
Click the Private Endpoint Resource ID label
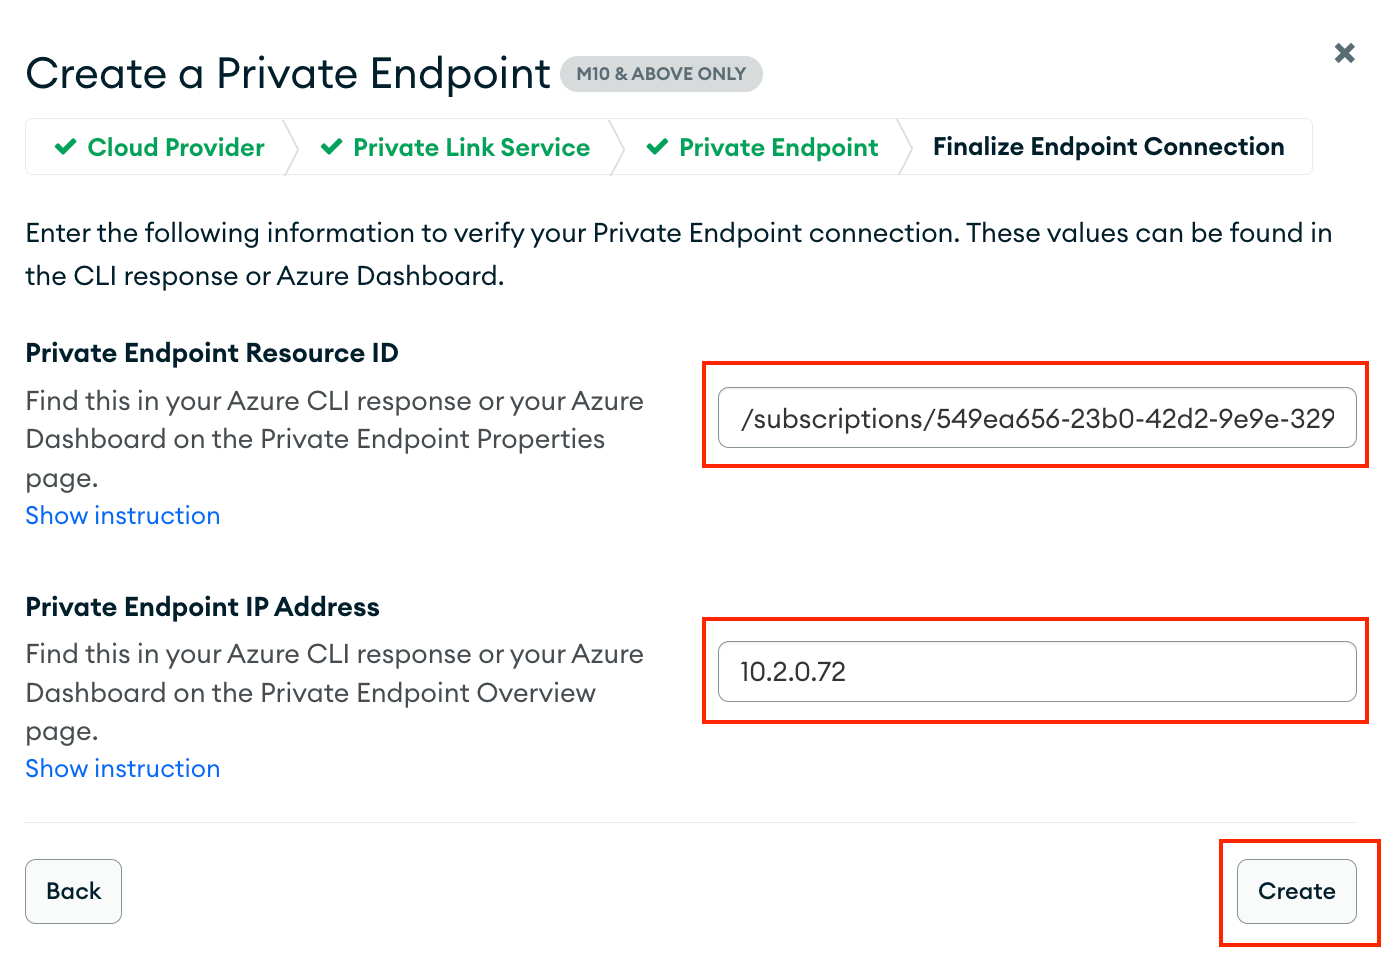(211, 352)
